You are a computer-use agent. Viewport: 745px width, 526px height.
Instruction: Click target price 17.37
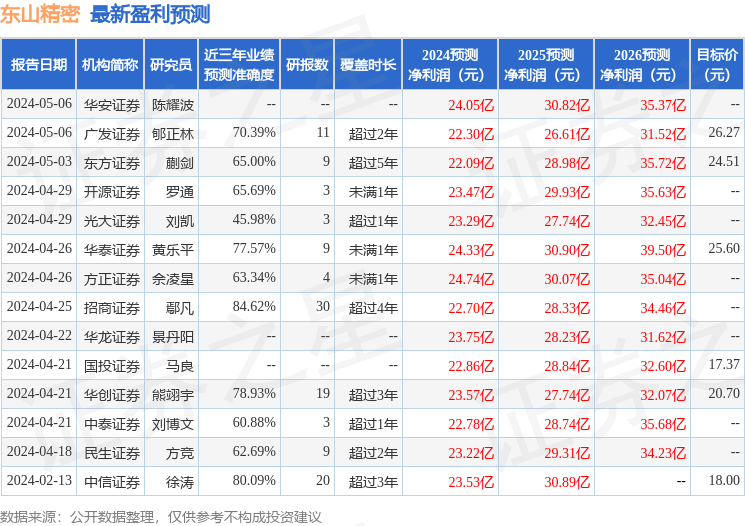pyautogui.click(x=724, y=364)
